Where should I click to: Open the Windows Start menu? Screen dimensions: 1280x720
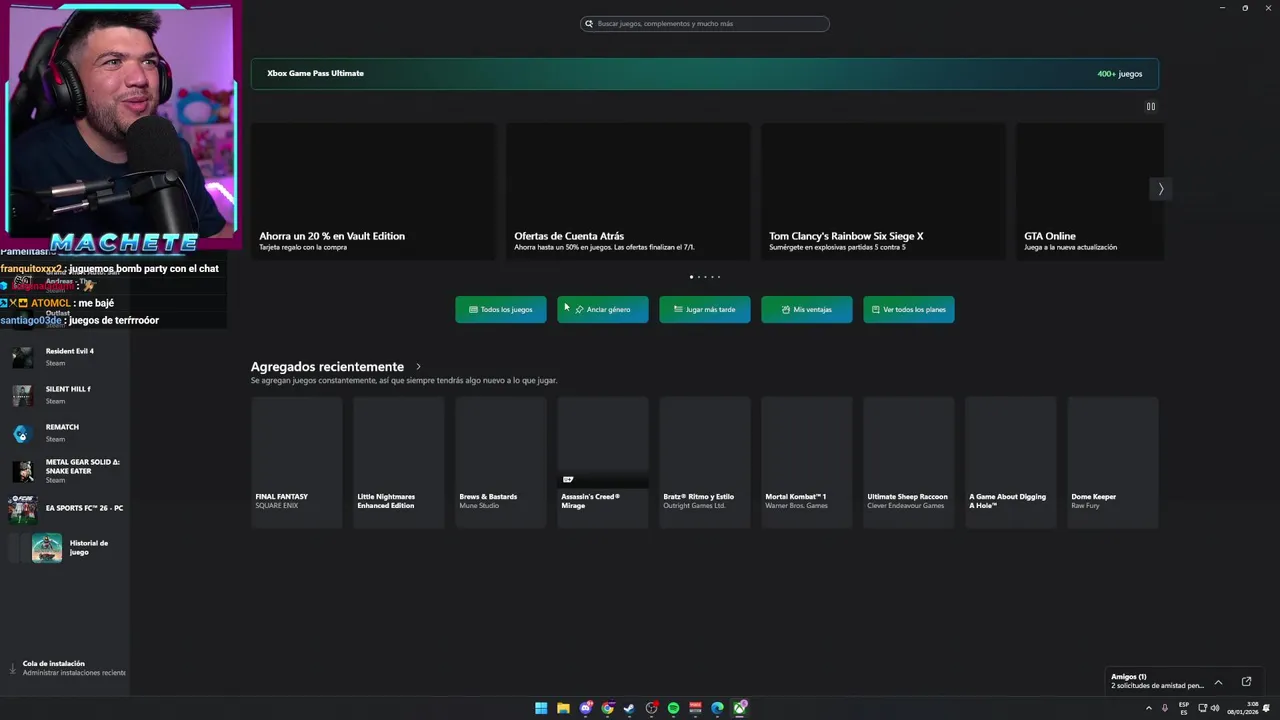(541, 708)
